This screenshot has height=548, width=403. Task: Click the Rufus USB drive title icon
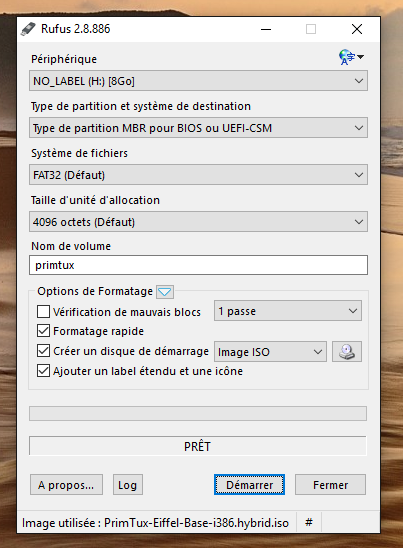(x=28, y=29)
